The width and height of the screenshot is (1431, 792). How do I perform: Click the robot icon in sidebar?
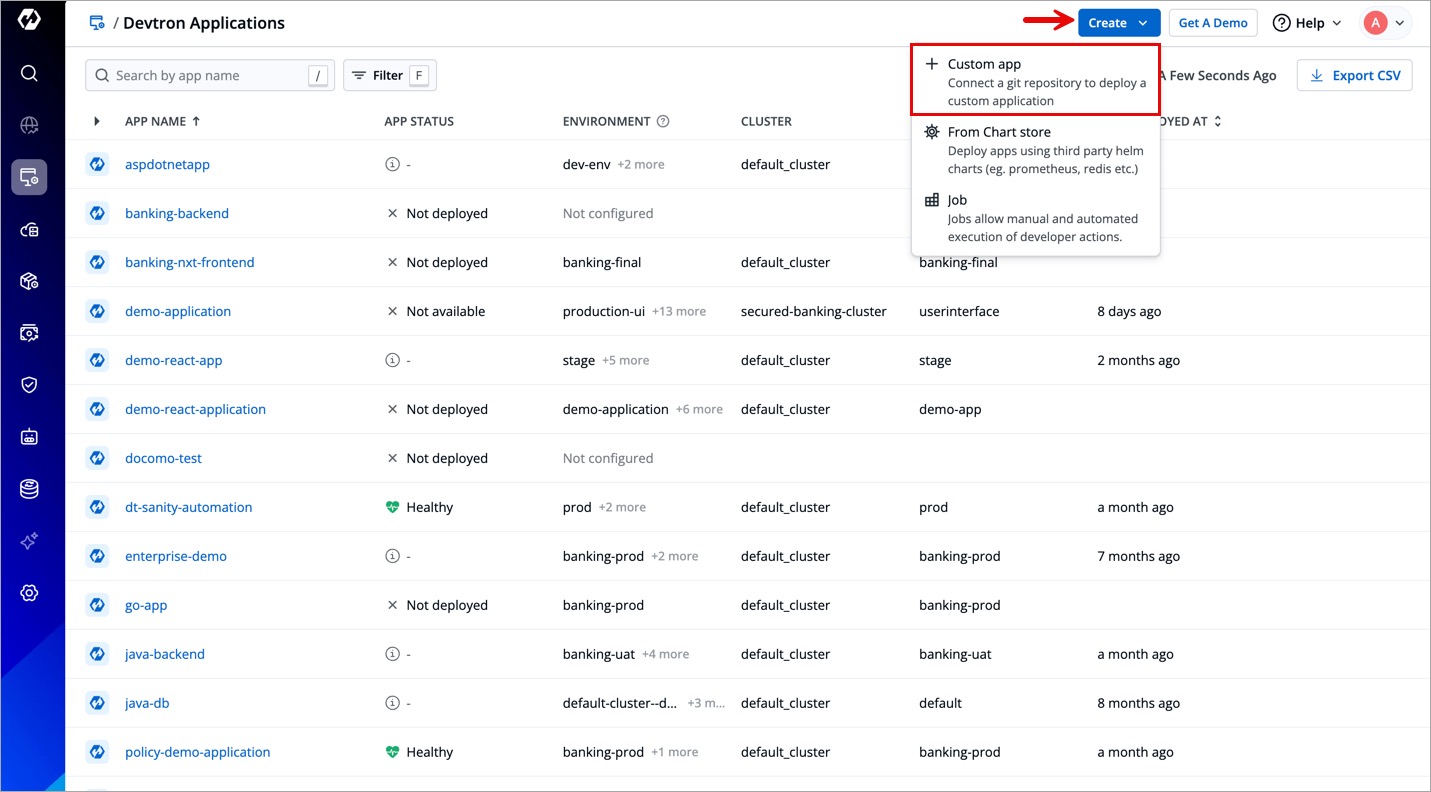29,437
